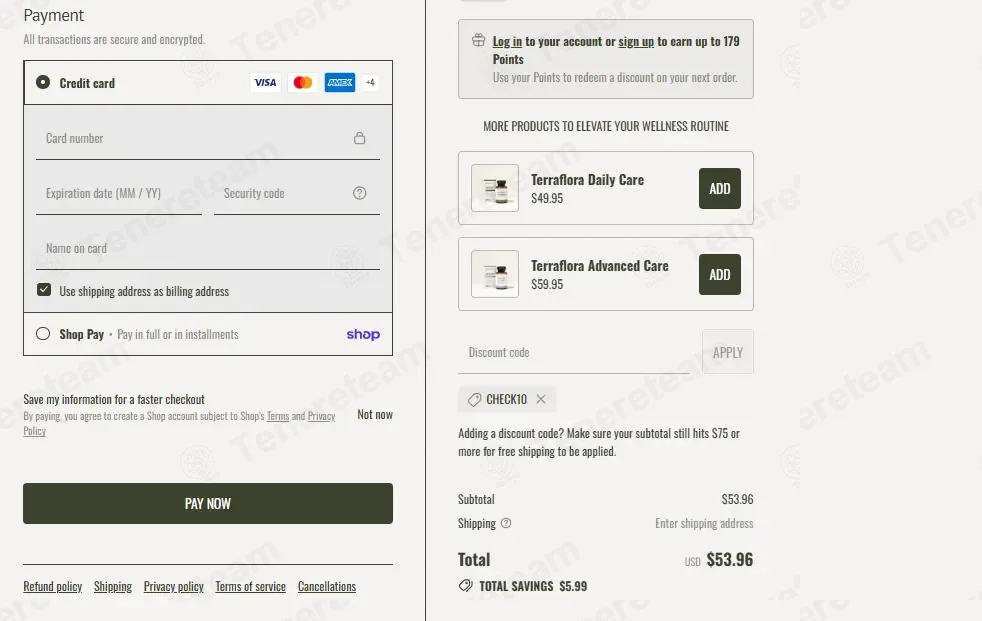Open the Shipping help question icon
This screenshot has width=982, height=621.
click(x=506, y=523)
